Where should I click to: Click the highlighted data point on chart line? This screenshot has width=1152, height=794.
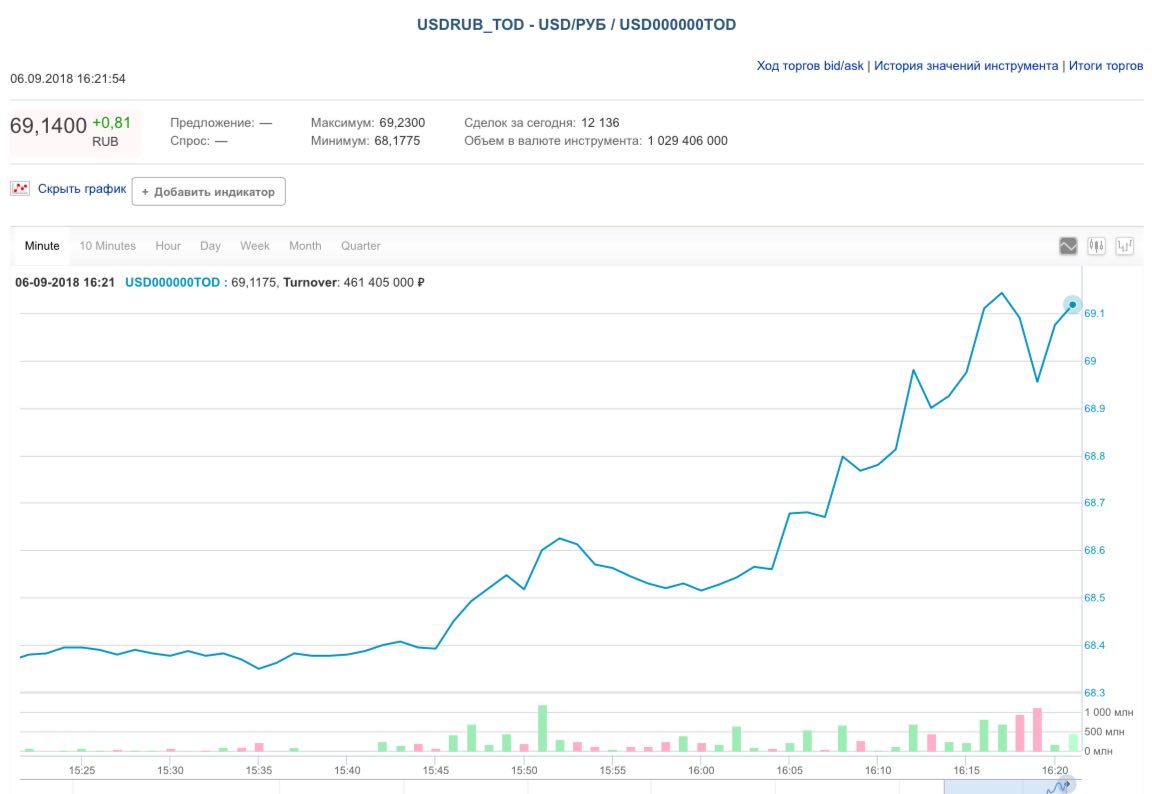(1073, 305)
